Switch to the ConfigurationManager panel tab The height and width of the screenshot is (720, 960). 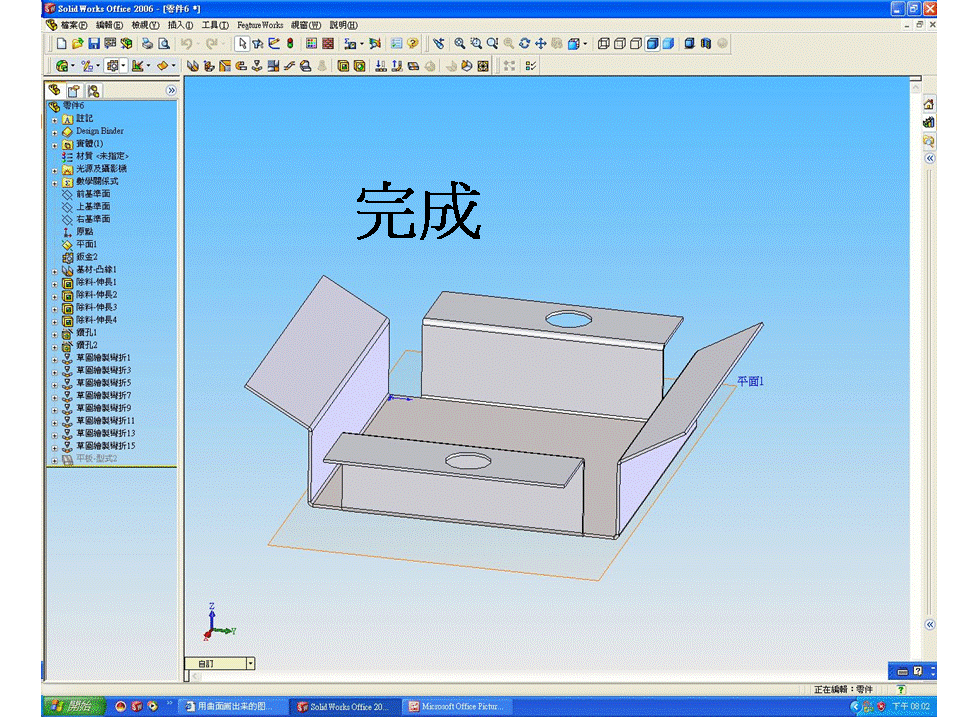click(x=93, y=90)
